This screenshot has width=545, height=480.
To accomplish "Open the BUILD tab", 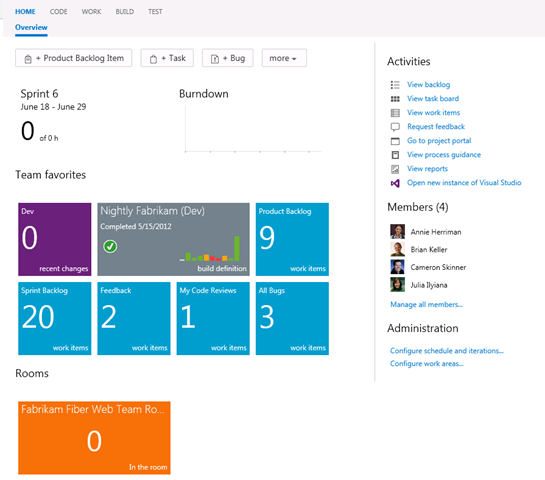I will 125,12.
